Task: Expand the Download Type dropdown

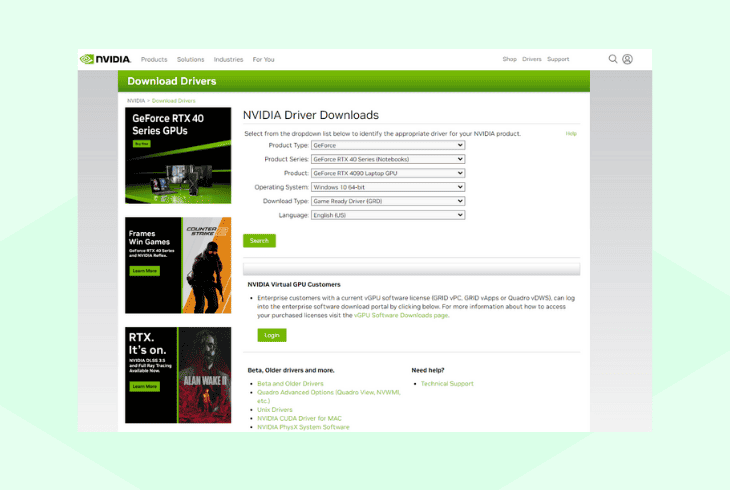Action: (388, 201)
